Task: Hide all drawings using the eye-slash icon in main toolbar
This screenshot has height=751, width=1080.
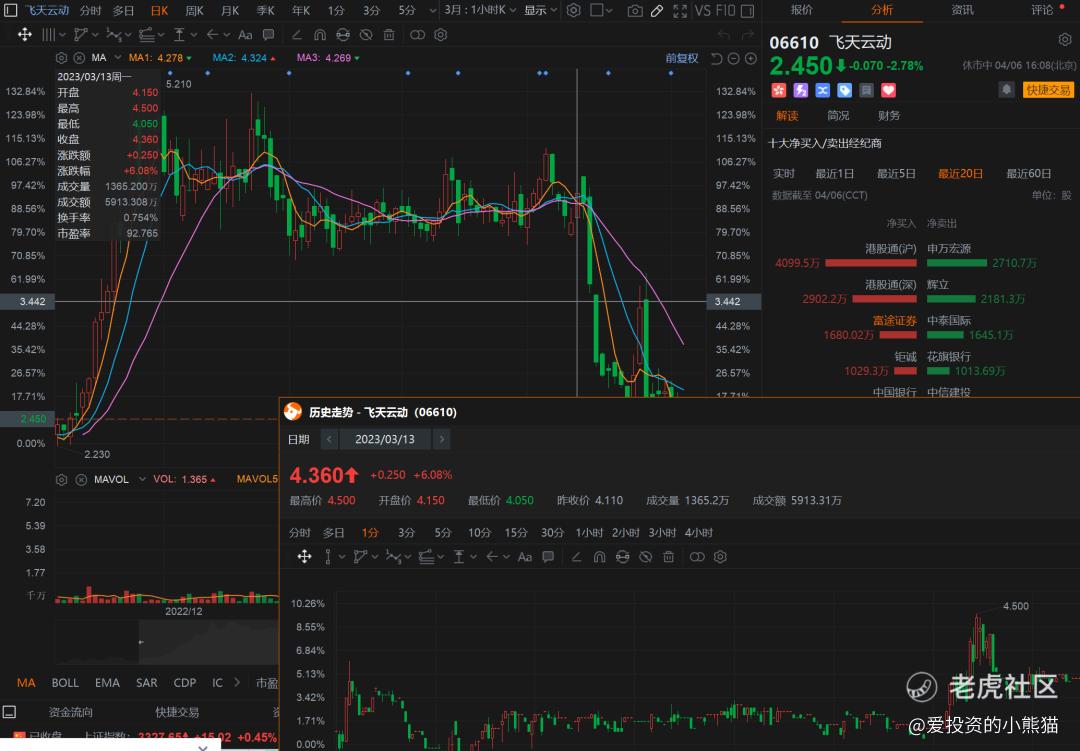Action: click(x=366, y=34)
